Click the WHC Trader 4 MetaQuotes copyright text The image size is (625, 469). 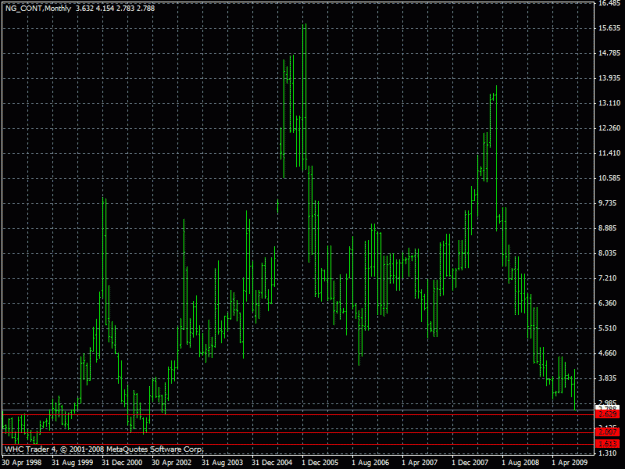click(104, 449)
